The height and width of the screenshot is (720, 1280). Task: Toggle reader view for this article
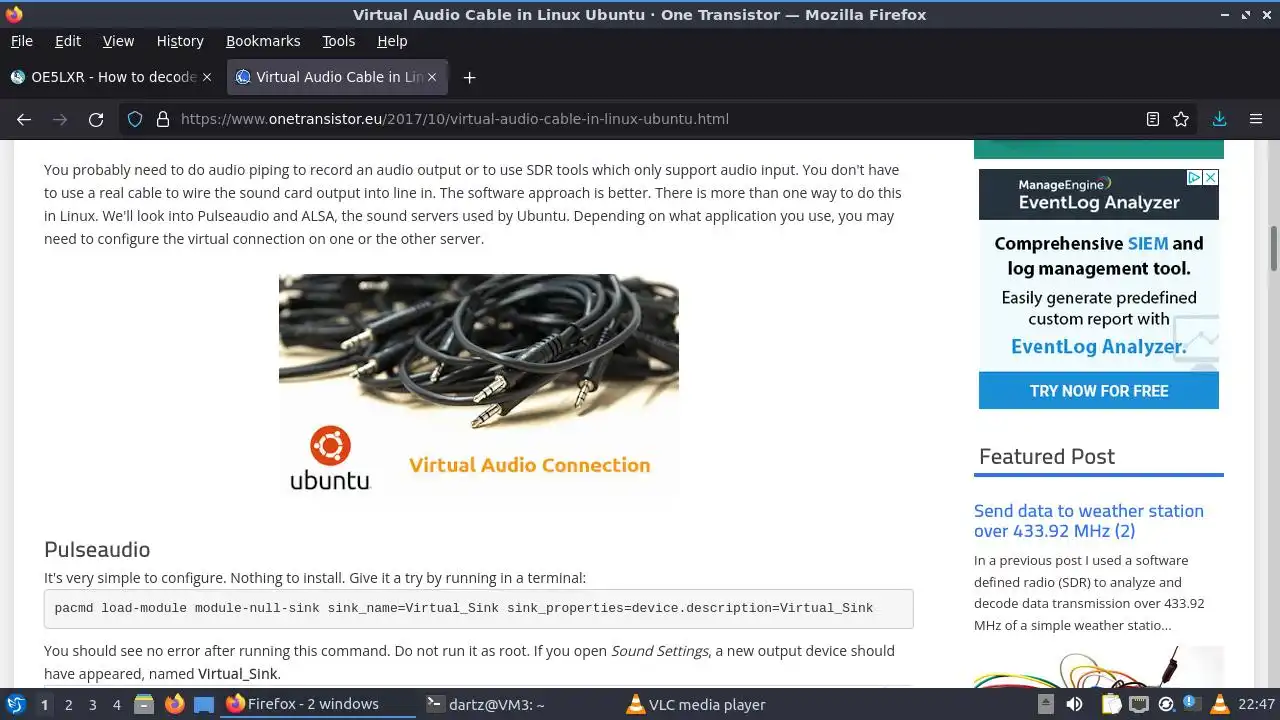(1153, 119)
